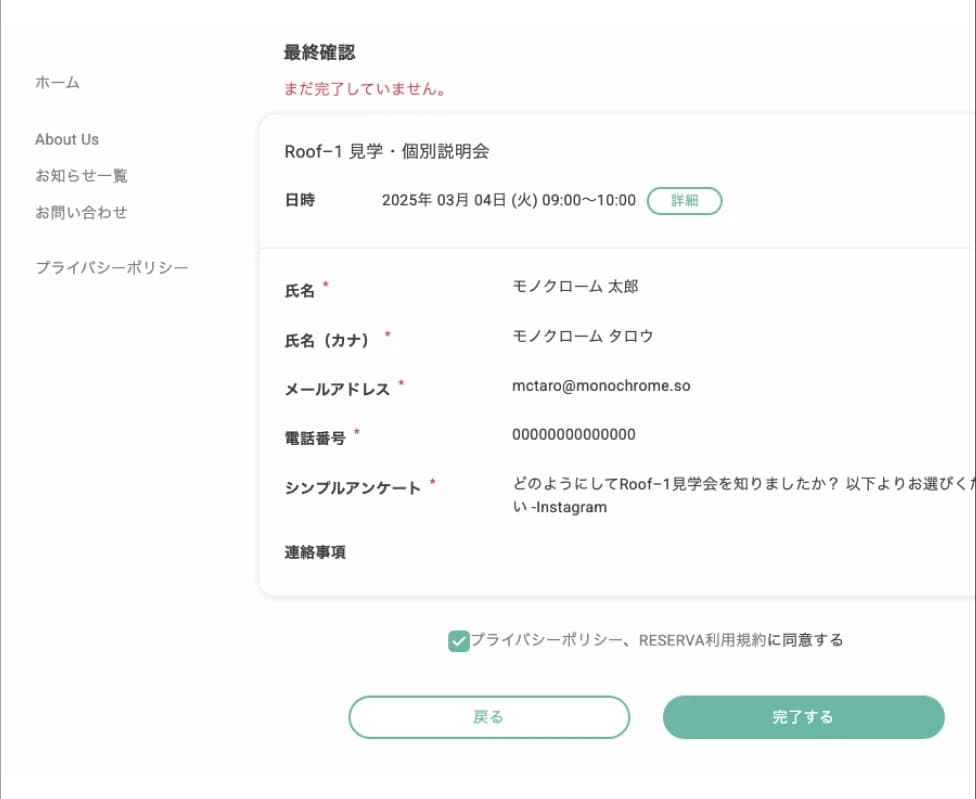Open the ホーム sidebar link
The image size is (976, 799).
[57, 83]
